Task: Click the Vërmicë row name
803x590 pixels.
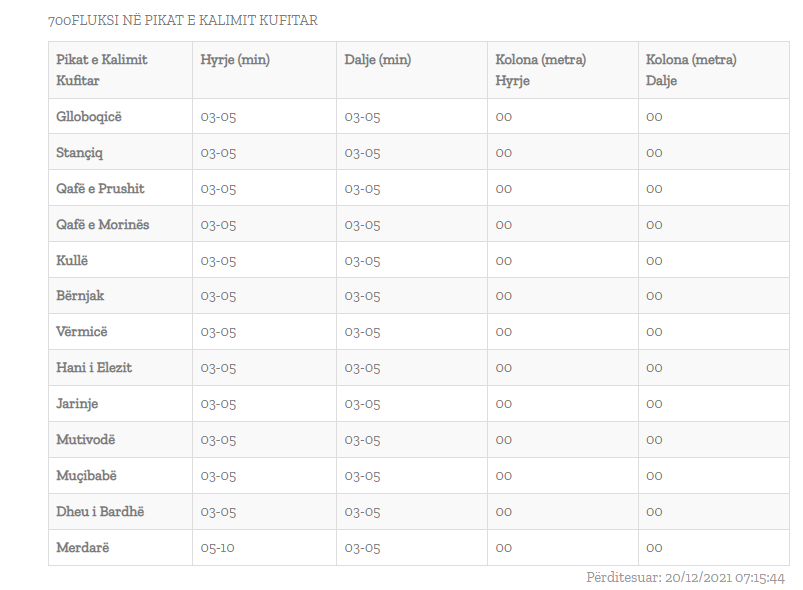Action: tap(82, 331)
